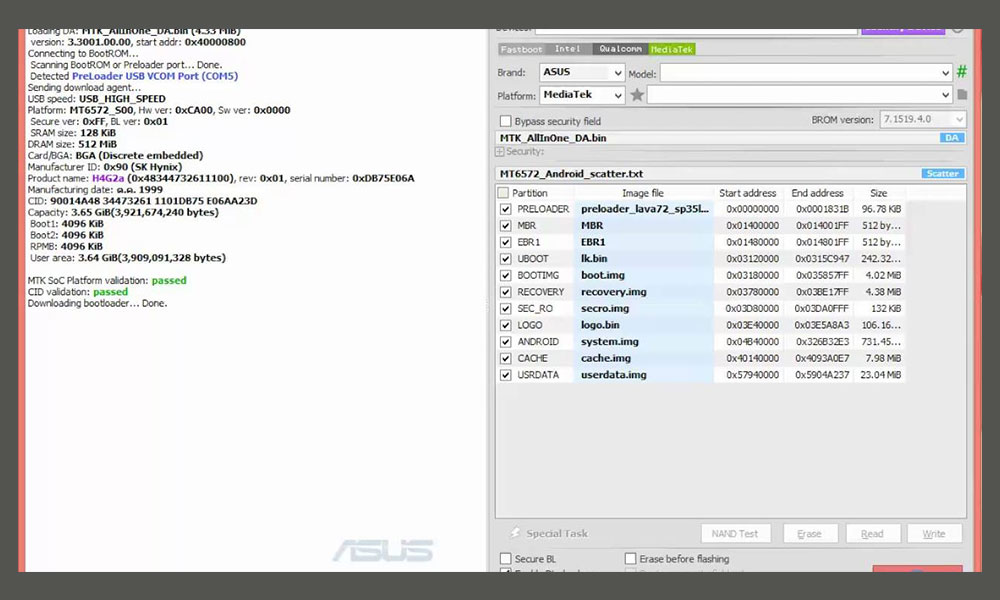
Task: Expand the Security section
Action: [x=499, y=152]
